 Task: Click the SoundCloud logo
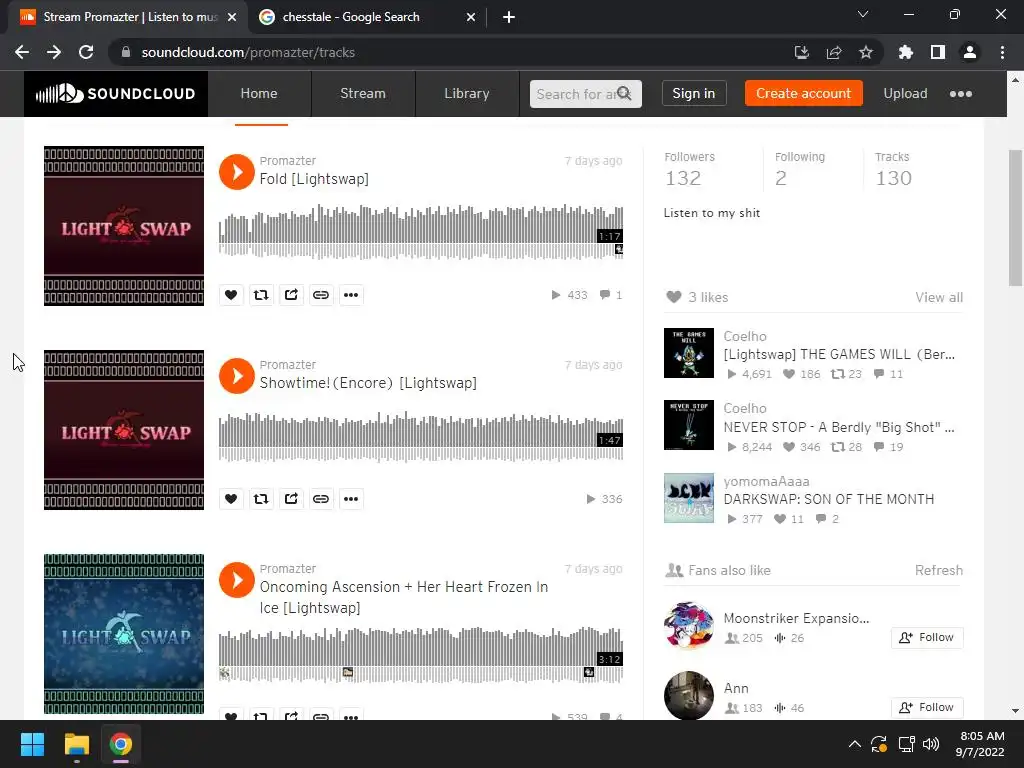[x=116, y=94]
